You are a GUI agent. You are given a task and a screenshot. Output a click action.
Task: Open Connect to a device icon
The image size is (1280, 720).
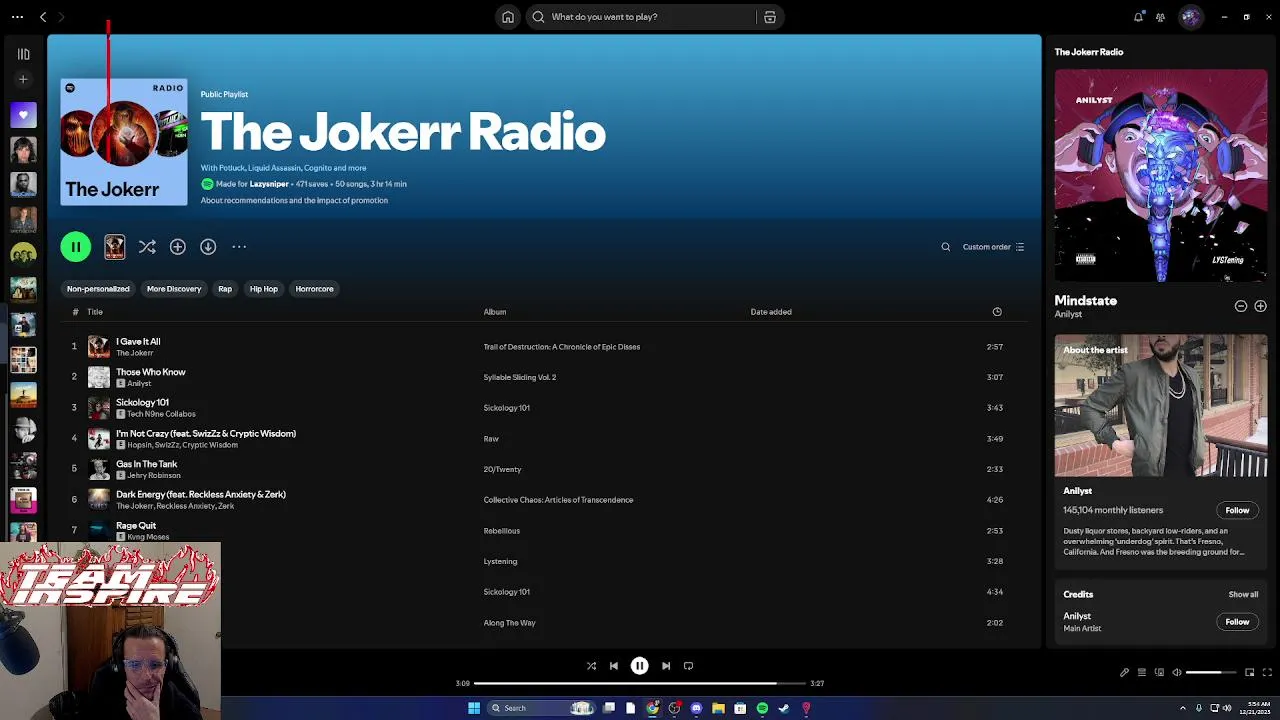pyautogui.click(x=1160, y=673)
